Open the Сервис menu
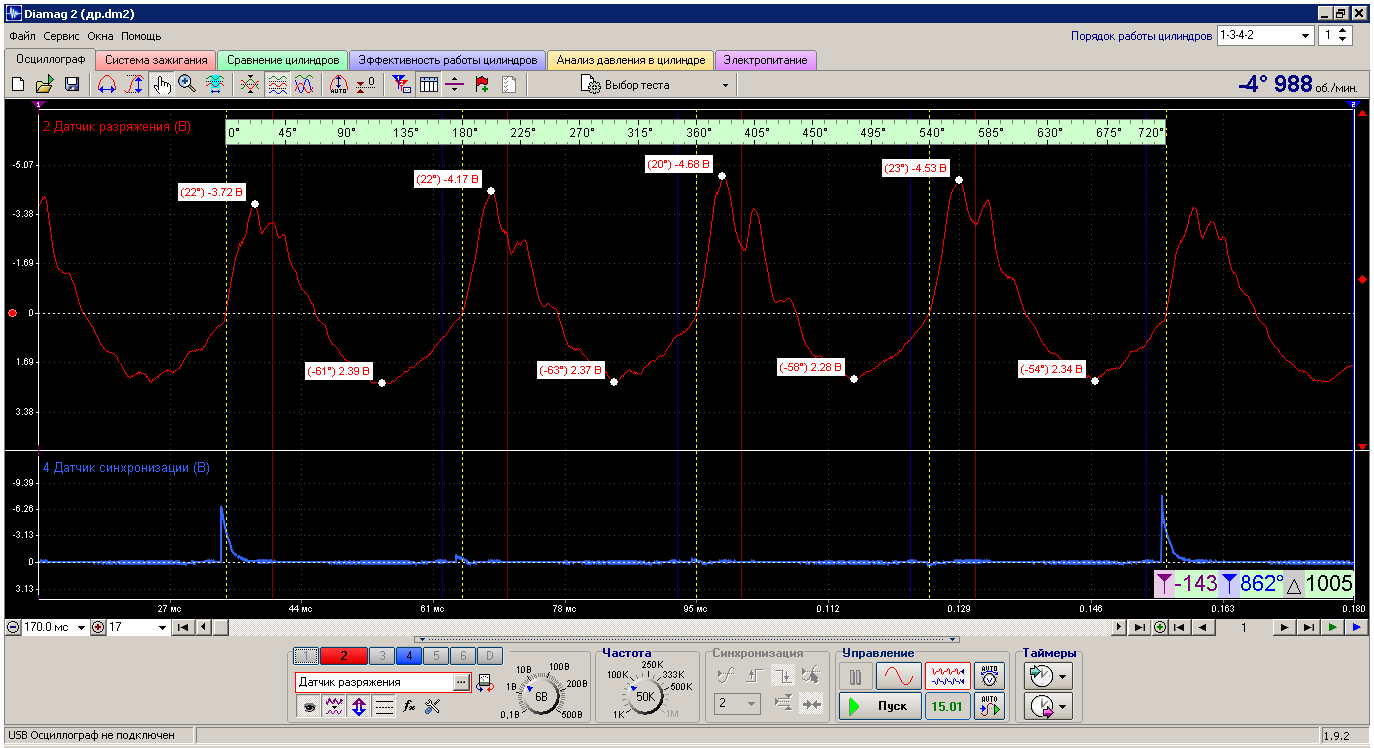The image size is (1374, 748). (62, 35)
